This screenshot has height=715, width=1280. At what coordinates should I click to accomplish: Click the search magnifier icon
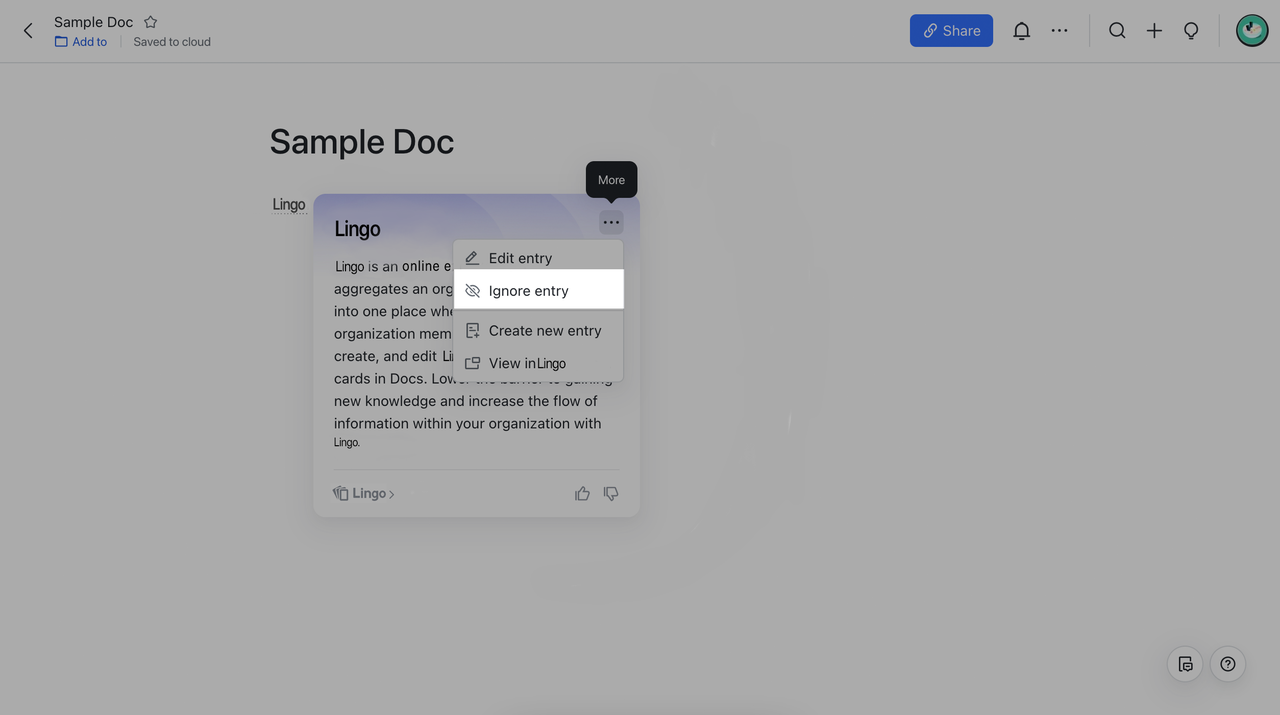[x=1117, y=31]
